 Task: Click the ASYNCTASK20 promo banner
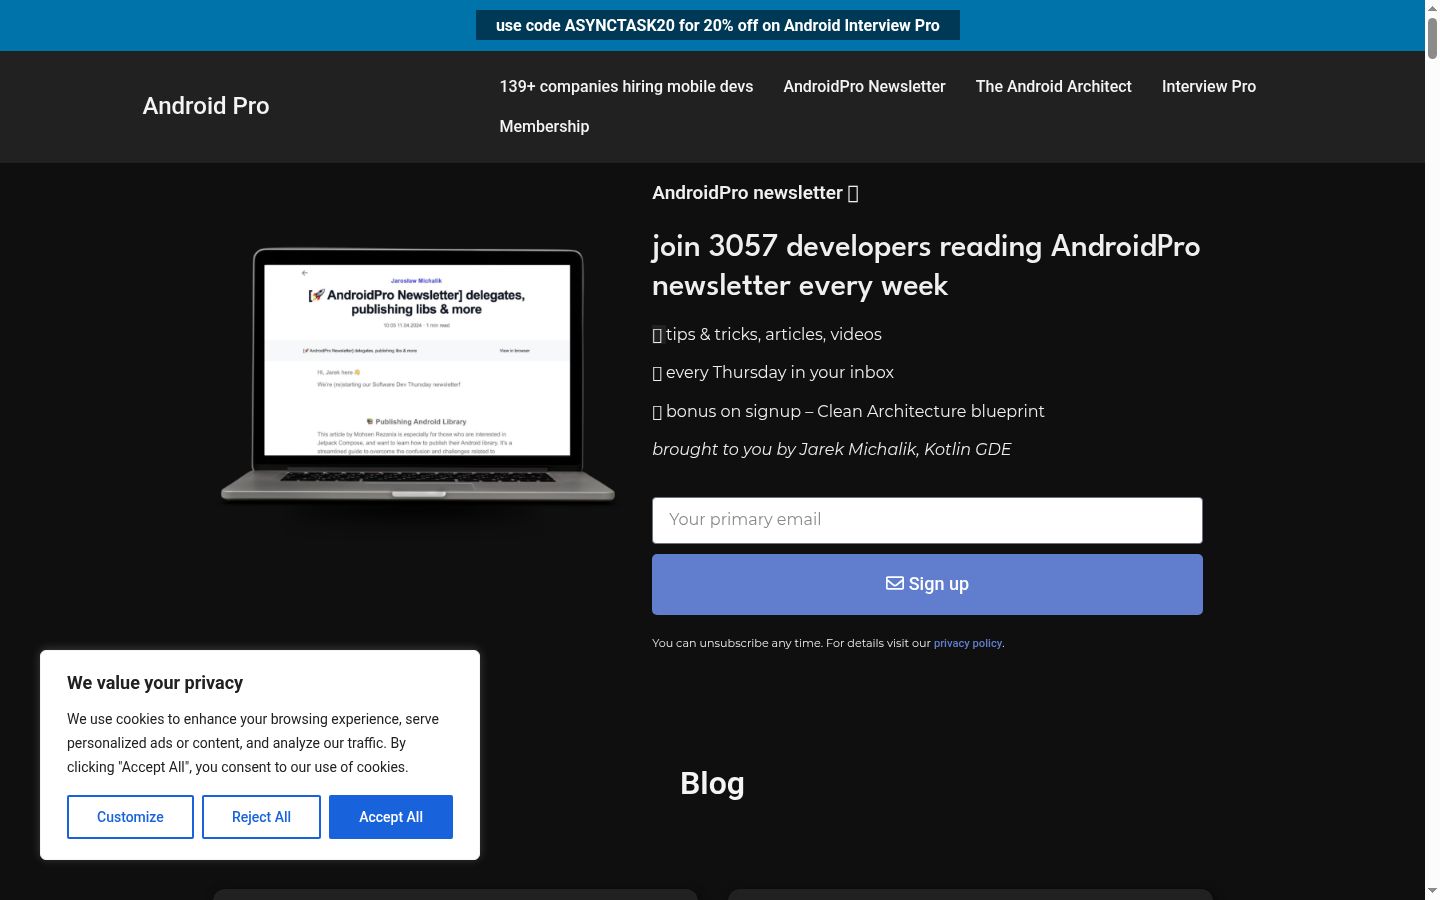[x=718, y=25]
